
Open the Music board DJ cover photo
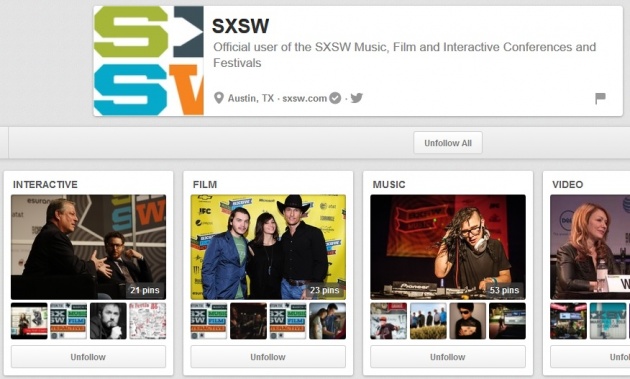(x=448, y=247)
